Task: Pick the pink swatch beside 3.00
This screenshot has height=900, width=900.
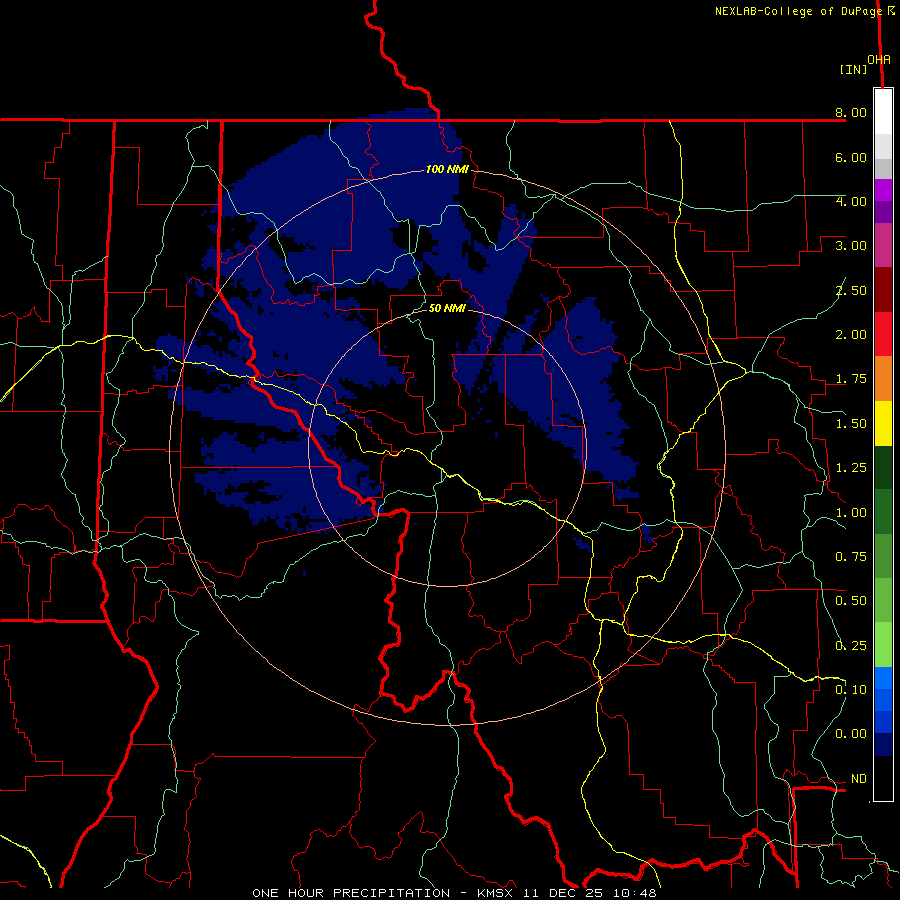Action: point(883,246)
